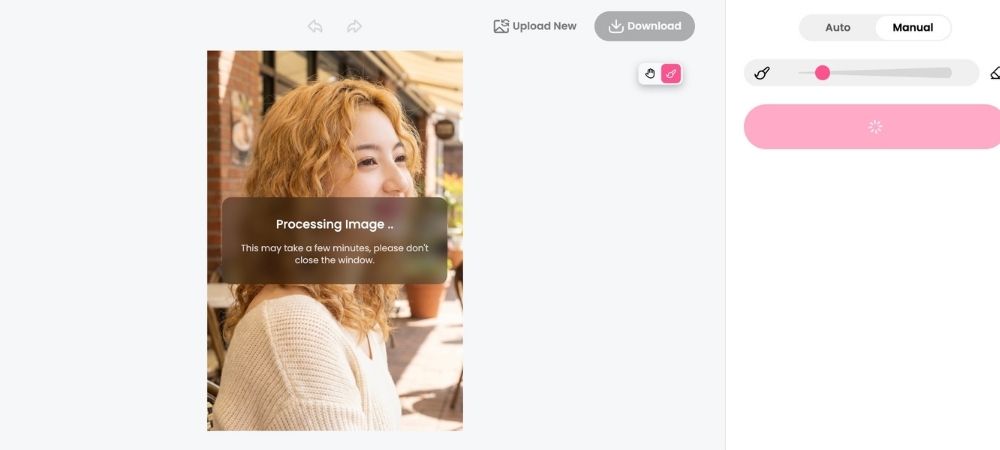Click the loading spinner in the pink button
The image size is (1000, 450).
(876, 127)
